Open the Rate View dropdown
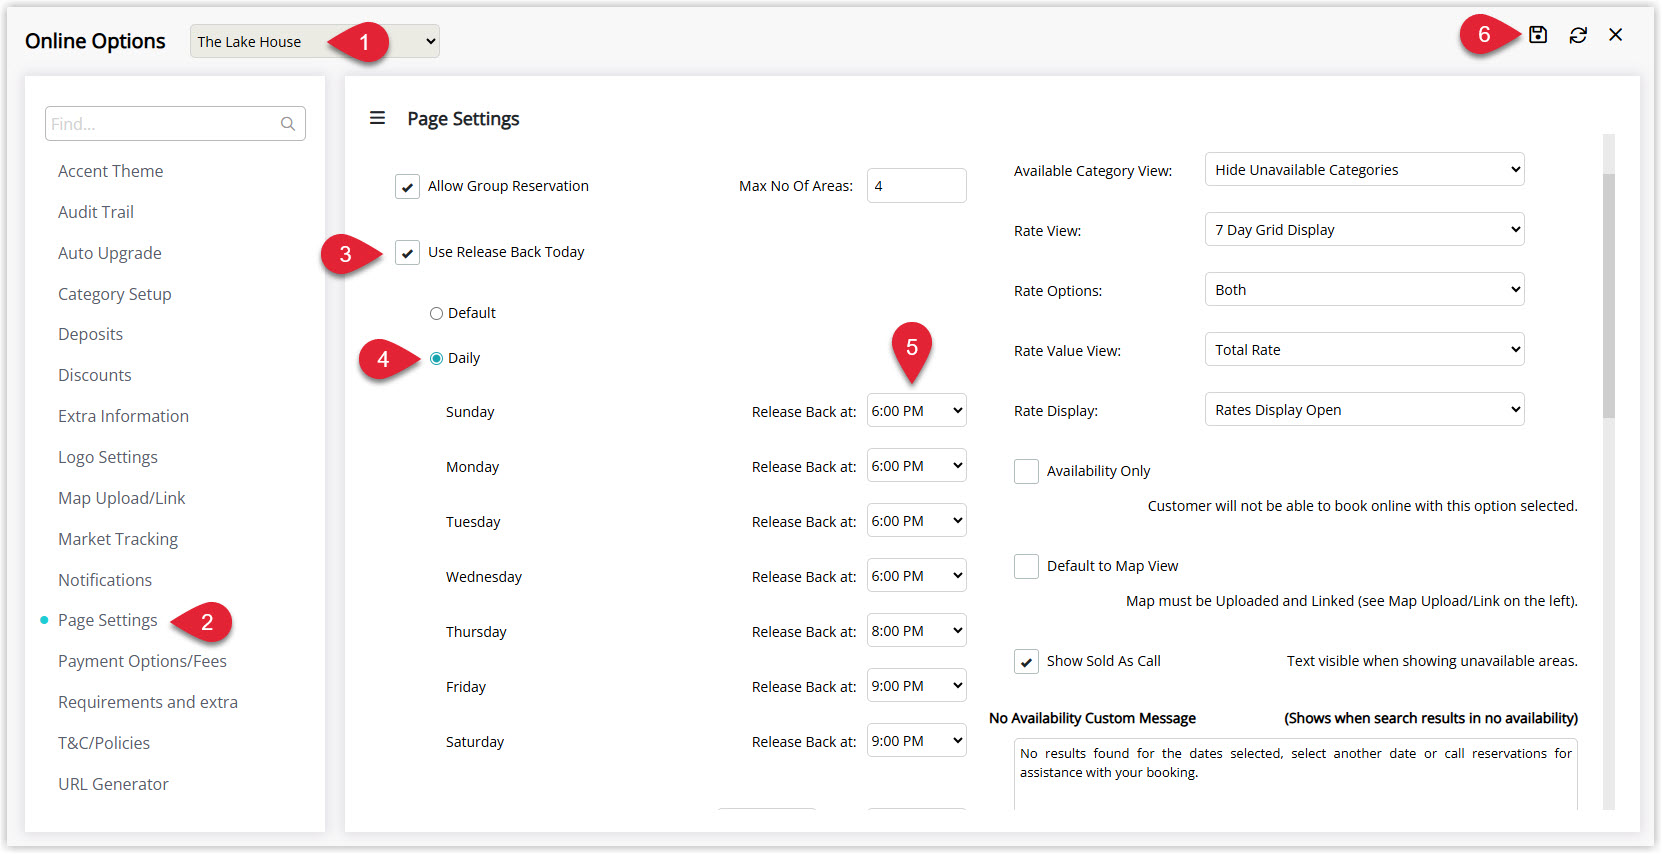Screen dimensions: 1662x854 click(1364, 229)
